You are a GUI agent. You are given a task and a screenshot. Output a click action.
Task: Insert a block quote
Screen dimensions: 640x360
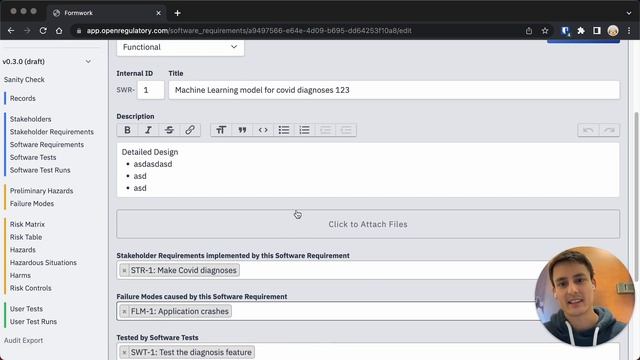click(242, 130)
